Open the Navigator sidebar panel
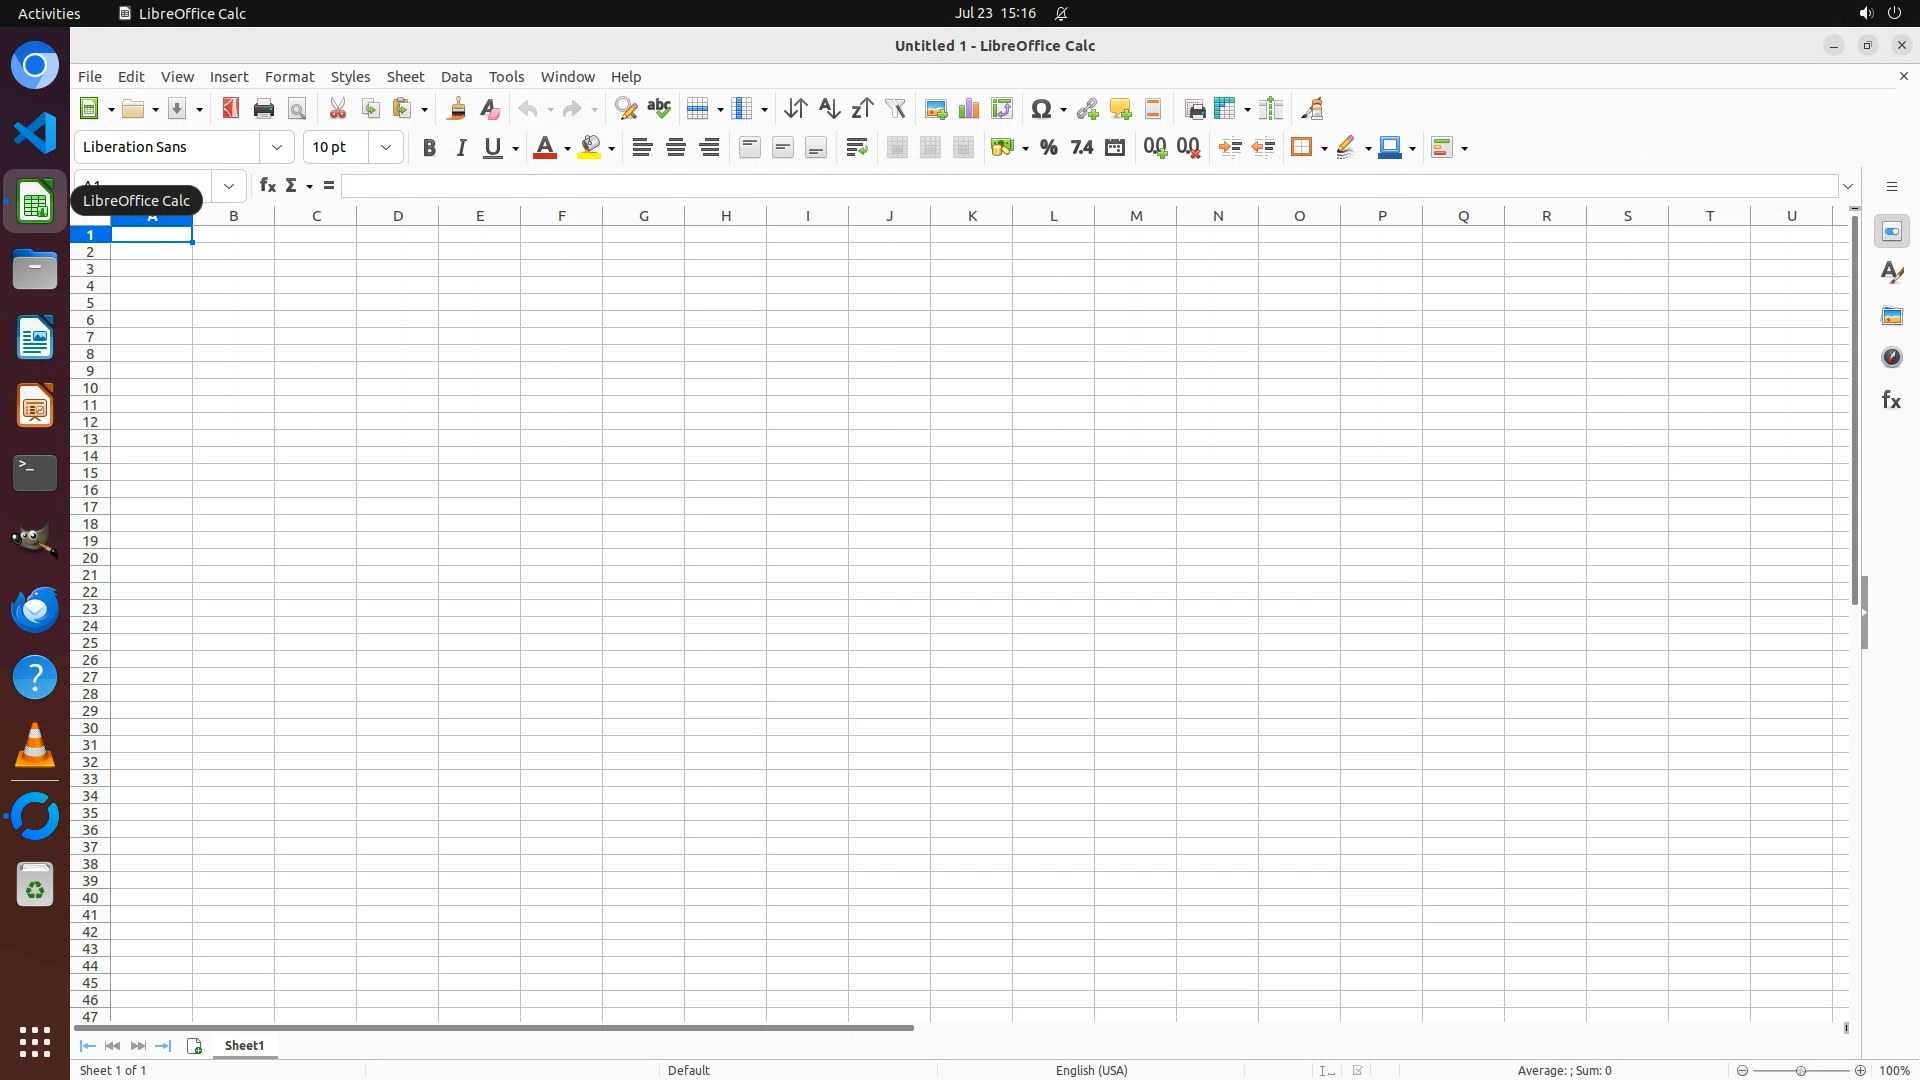The width and height of the screenshot is (1920, 1080). click(1891, 358)
